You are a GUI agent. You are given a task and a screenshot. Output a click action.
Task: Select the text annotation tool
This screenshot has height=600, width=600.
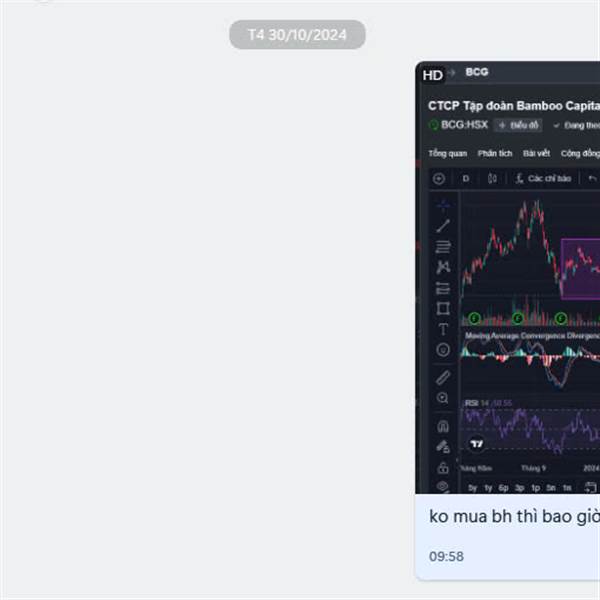pos(443,329)
